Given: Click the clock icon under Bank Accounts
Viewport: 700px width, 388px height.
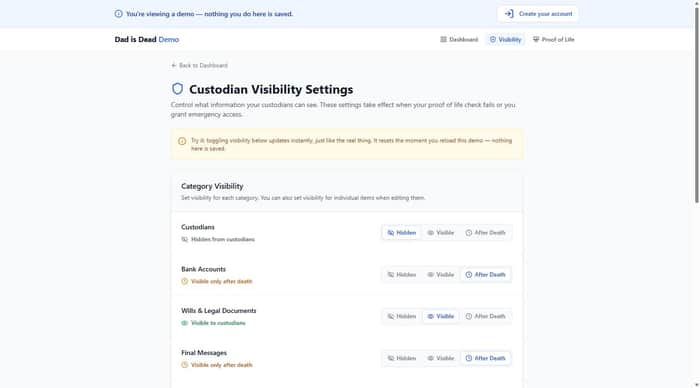Looking at the screenshot, I should (184, 281).
